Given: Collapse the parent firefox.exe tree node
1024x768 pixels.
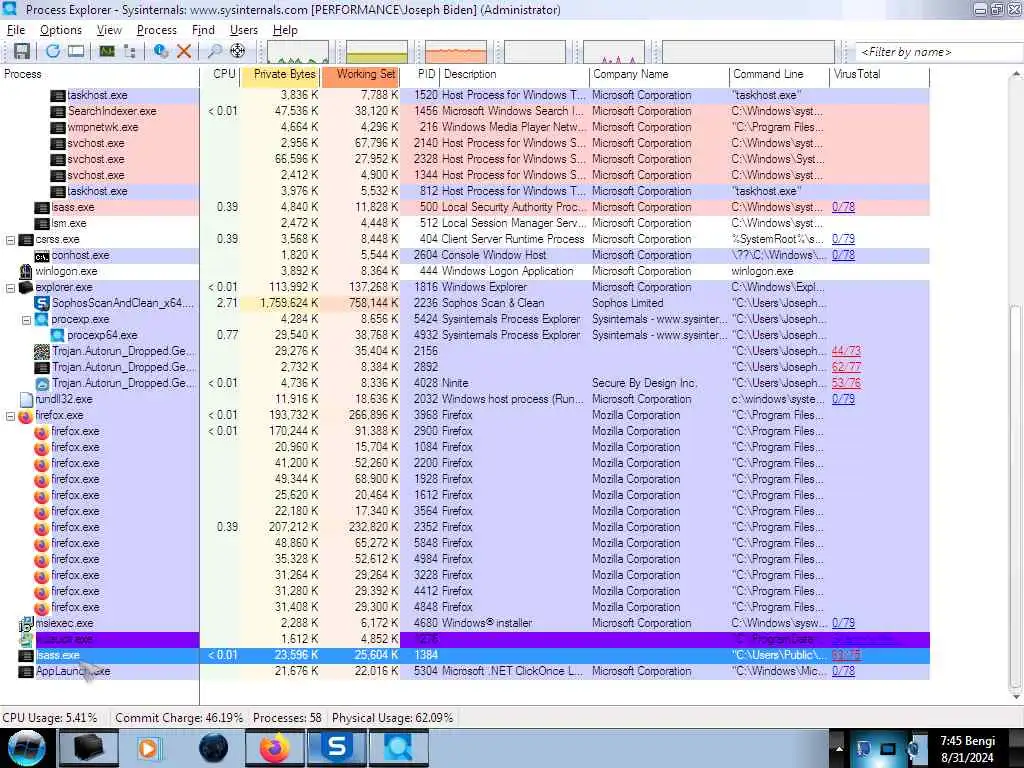Looking at the screenshot, I should pos(10,415).
